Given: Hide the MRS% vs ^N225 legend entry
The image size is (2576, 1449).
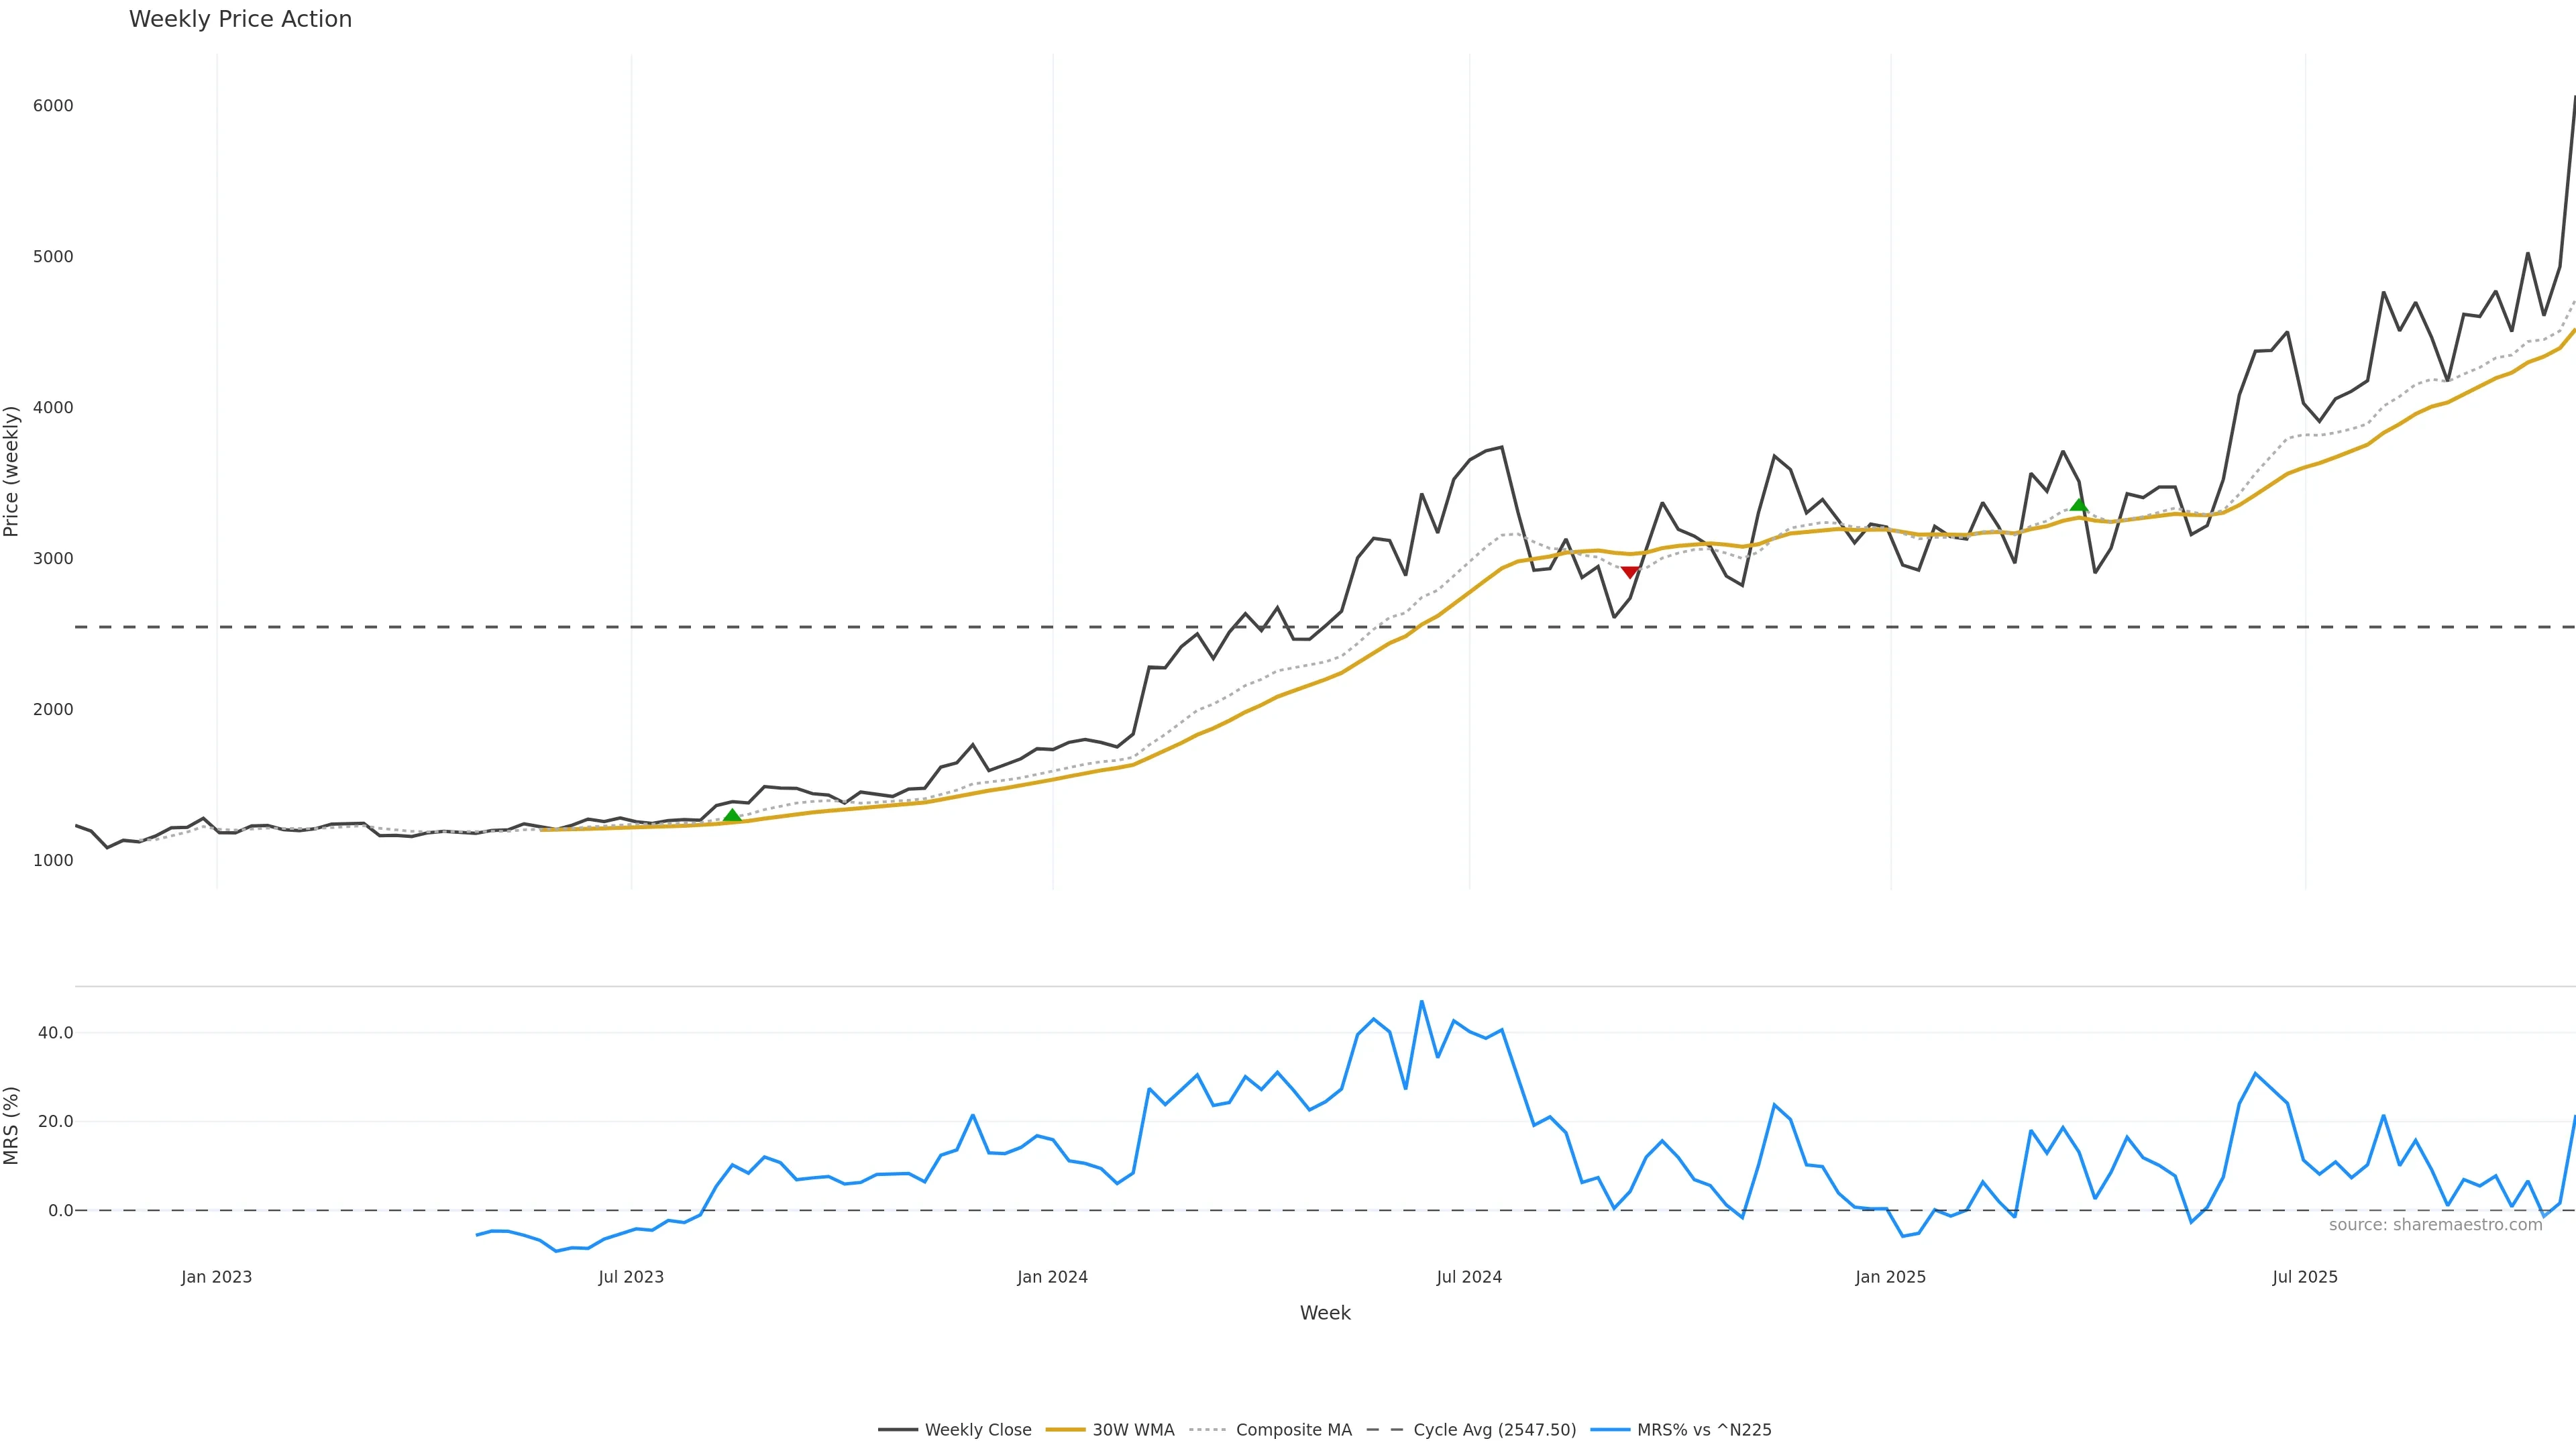Looking at the screenshot, I should tap(1703, 1430).
